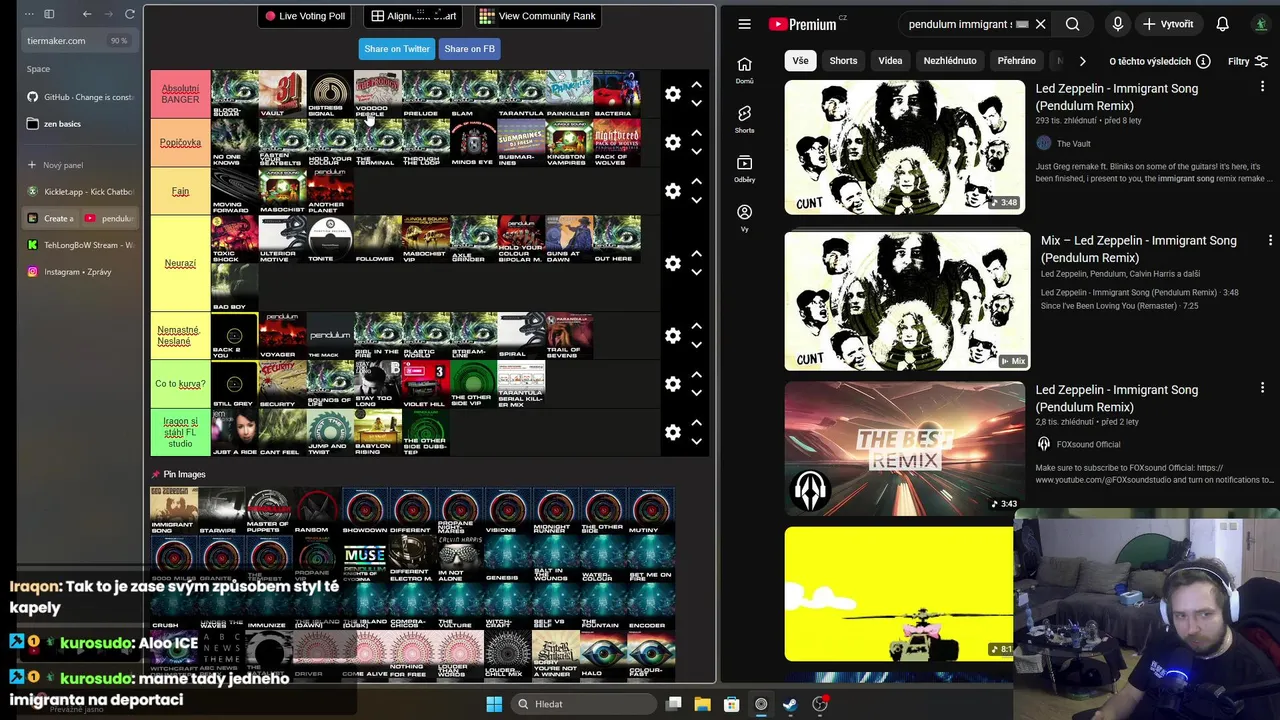Go back with Zen browser back arrow
1280x720 pixels.
click(x=87, y=14)
